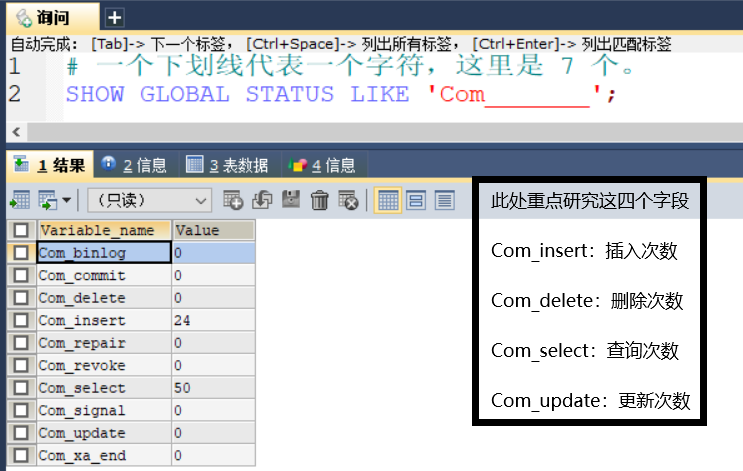Click the editor horizontal scrollbar track
Image resolution: width=743 pixels, height=471 pixels.
click(385, 132)
